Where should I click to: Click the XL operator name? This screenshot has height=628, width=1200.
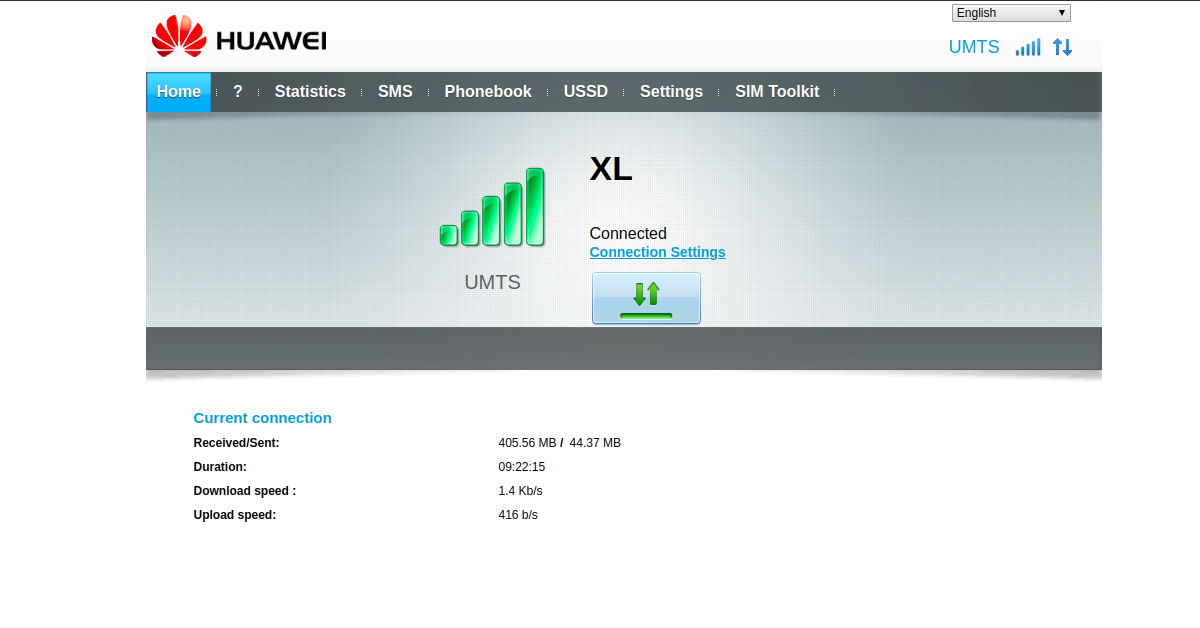(x=611, y=169)
